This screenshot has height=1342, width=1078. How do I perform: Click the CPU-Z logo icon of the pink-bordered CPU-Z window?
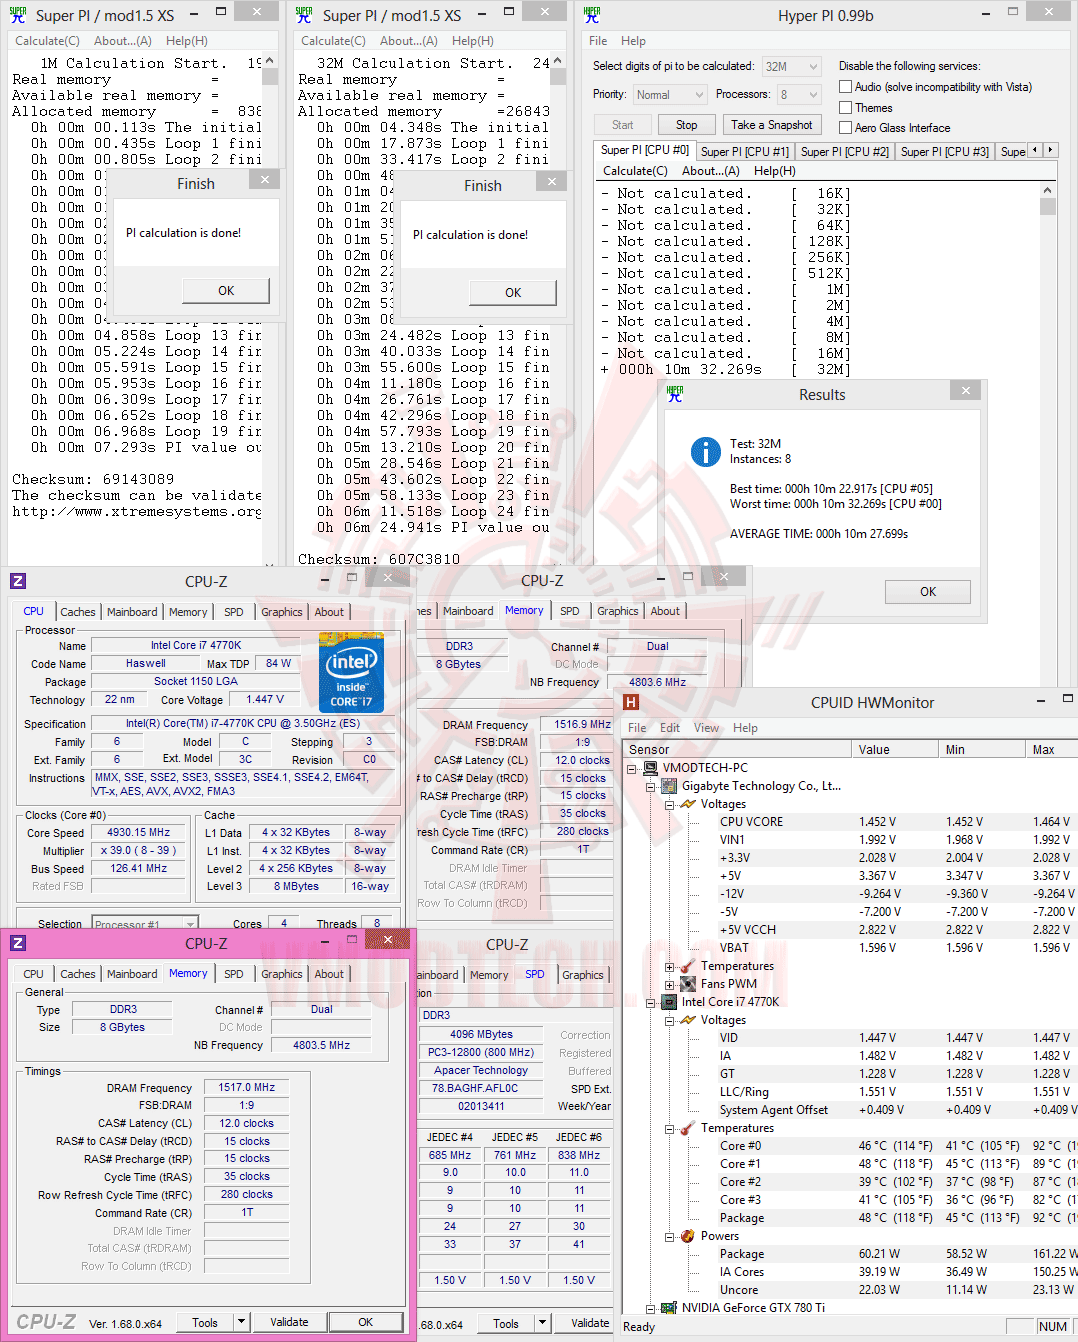18,943
